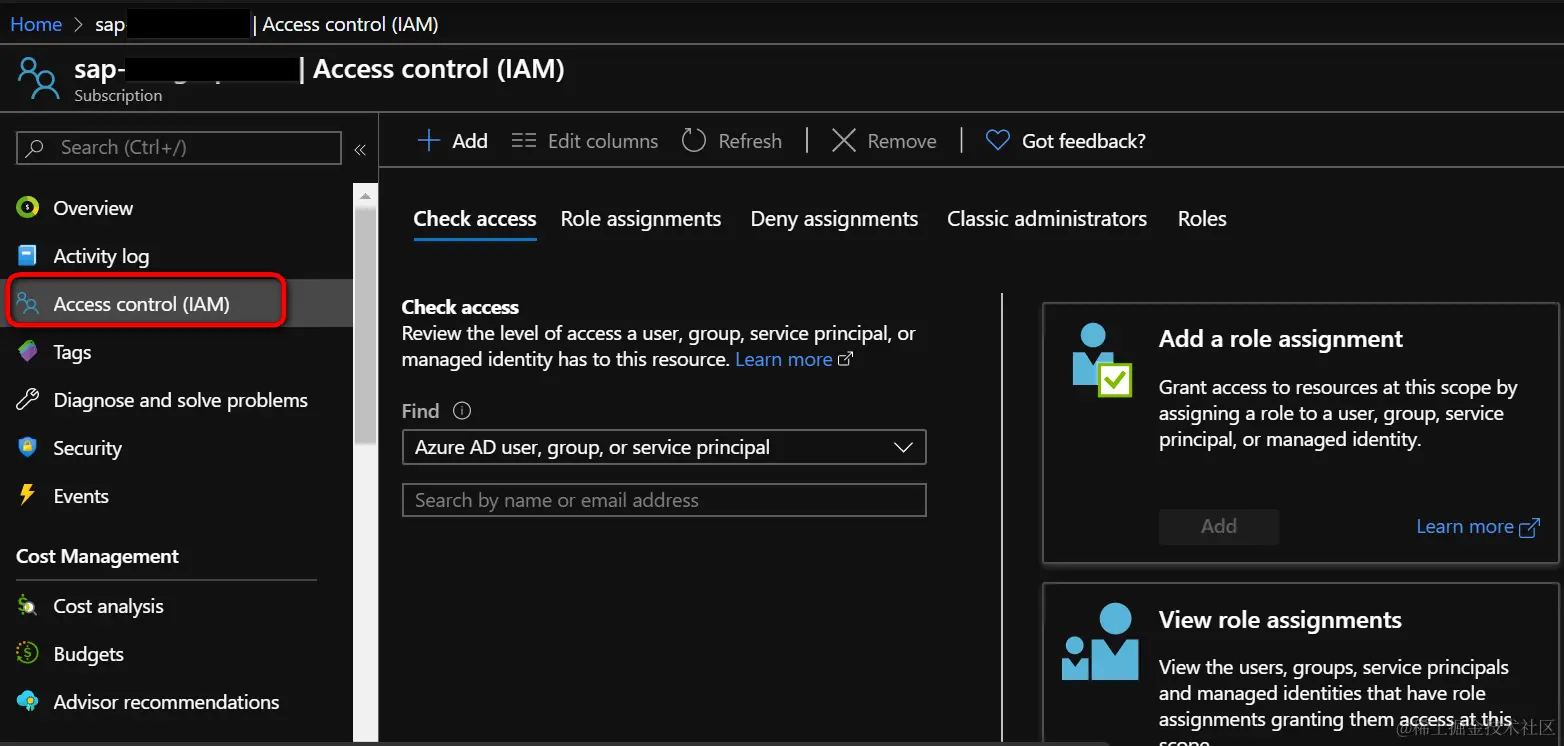Open Overview in the sidebar
Viewport: 1564px width, 746px height.
point(93,208)
